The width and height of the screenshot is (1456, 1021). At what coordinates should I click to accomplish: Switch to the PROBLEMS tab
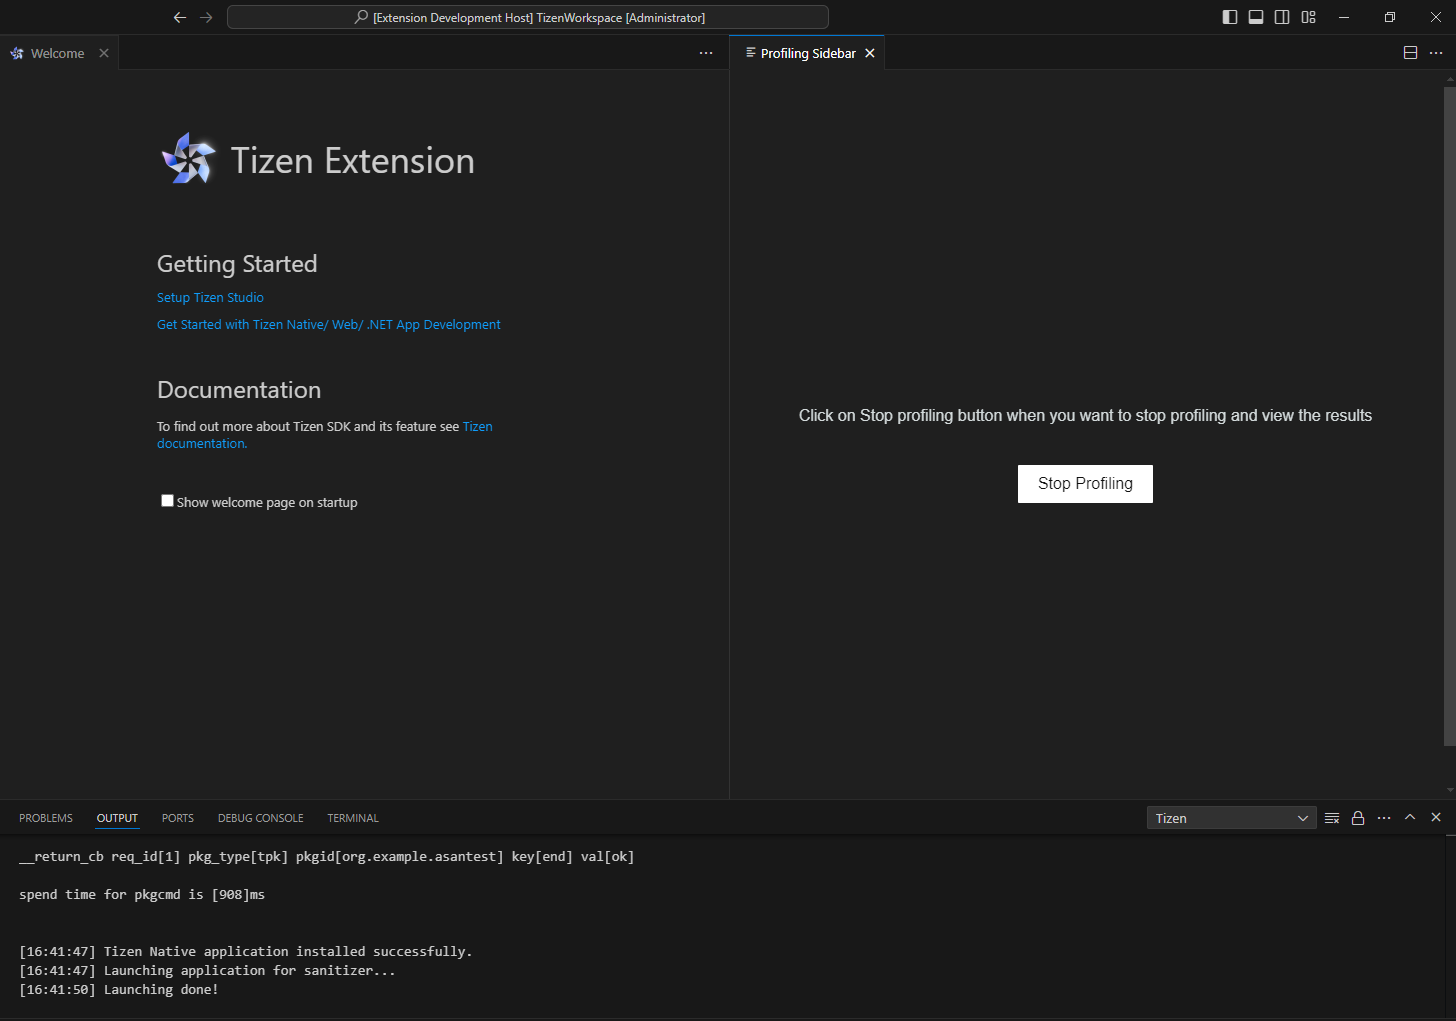coord(46,818)
